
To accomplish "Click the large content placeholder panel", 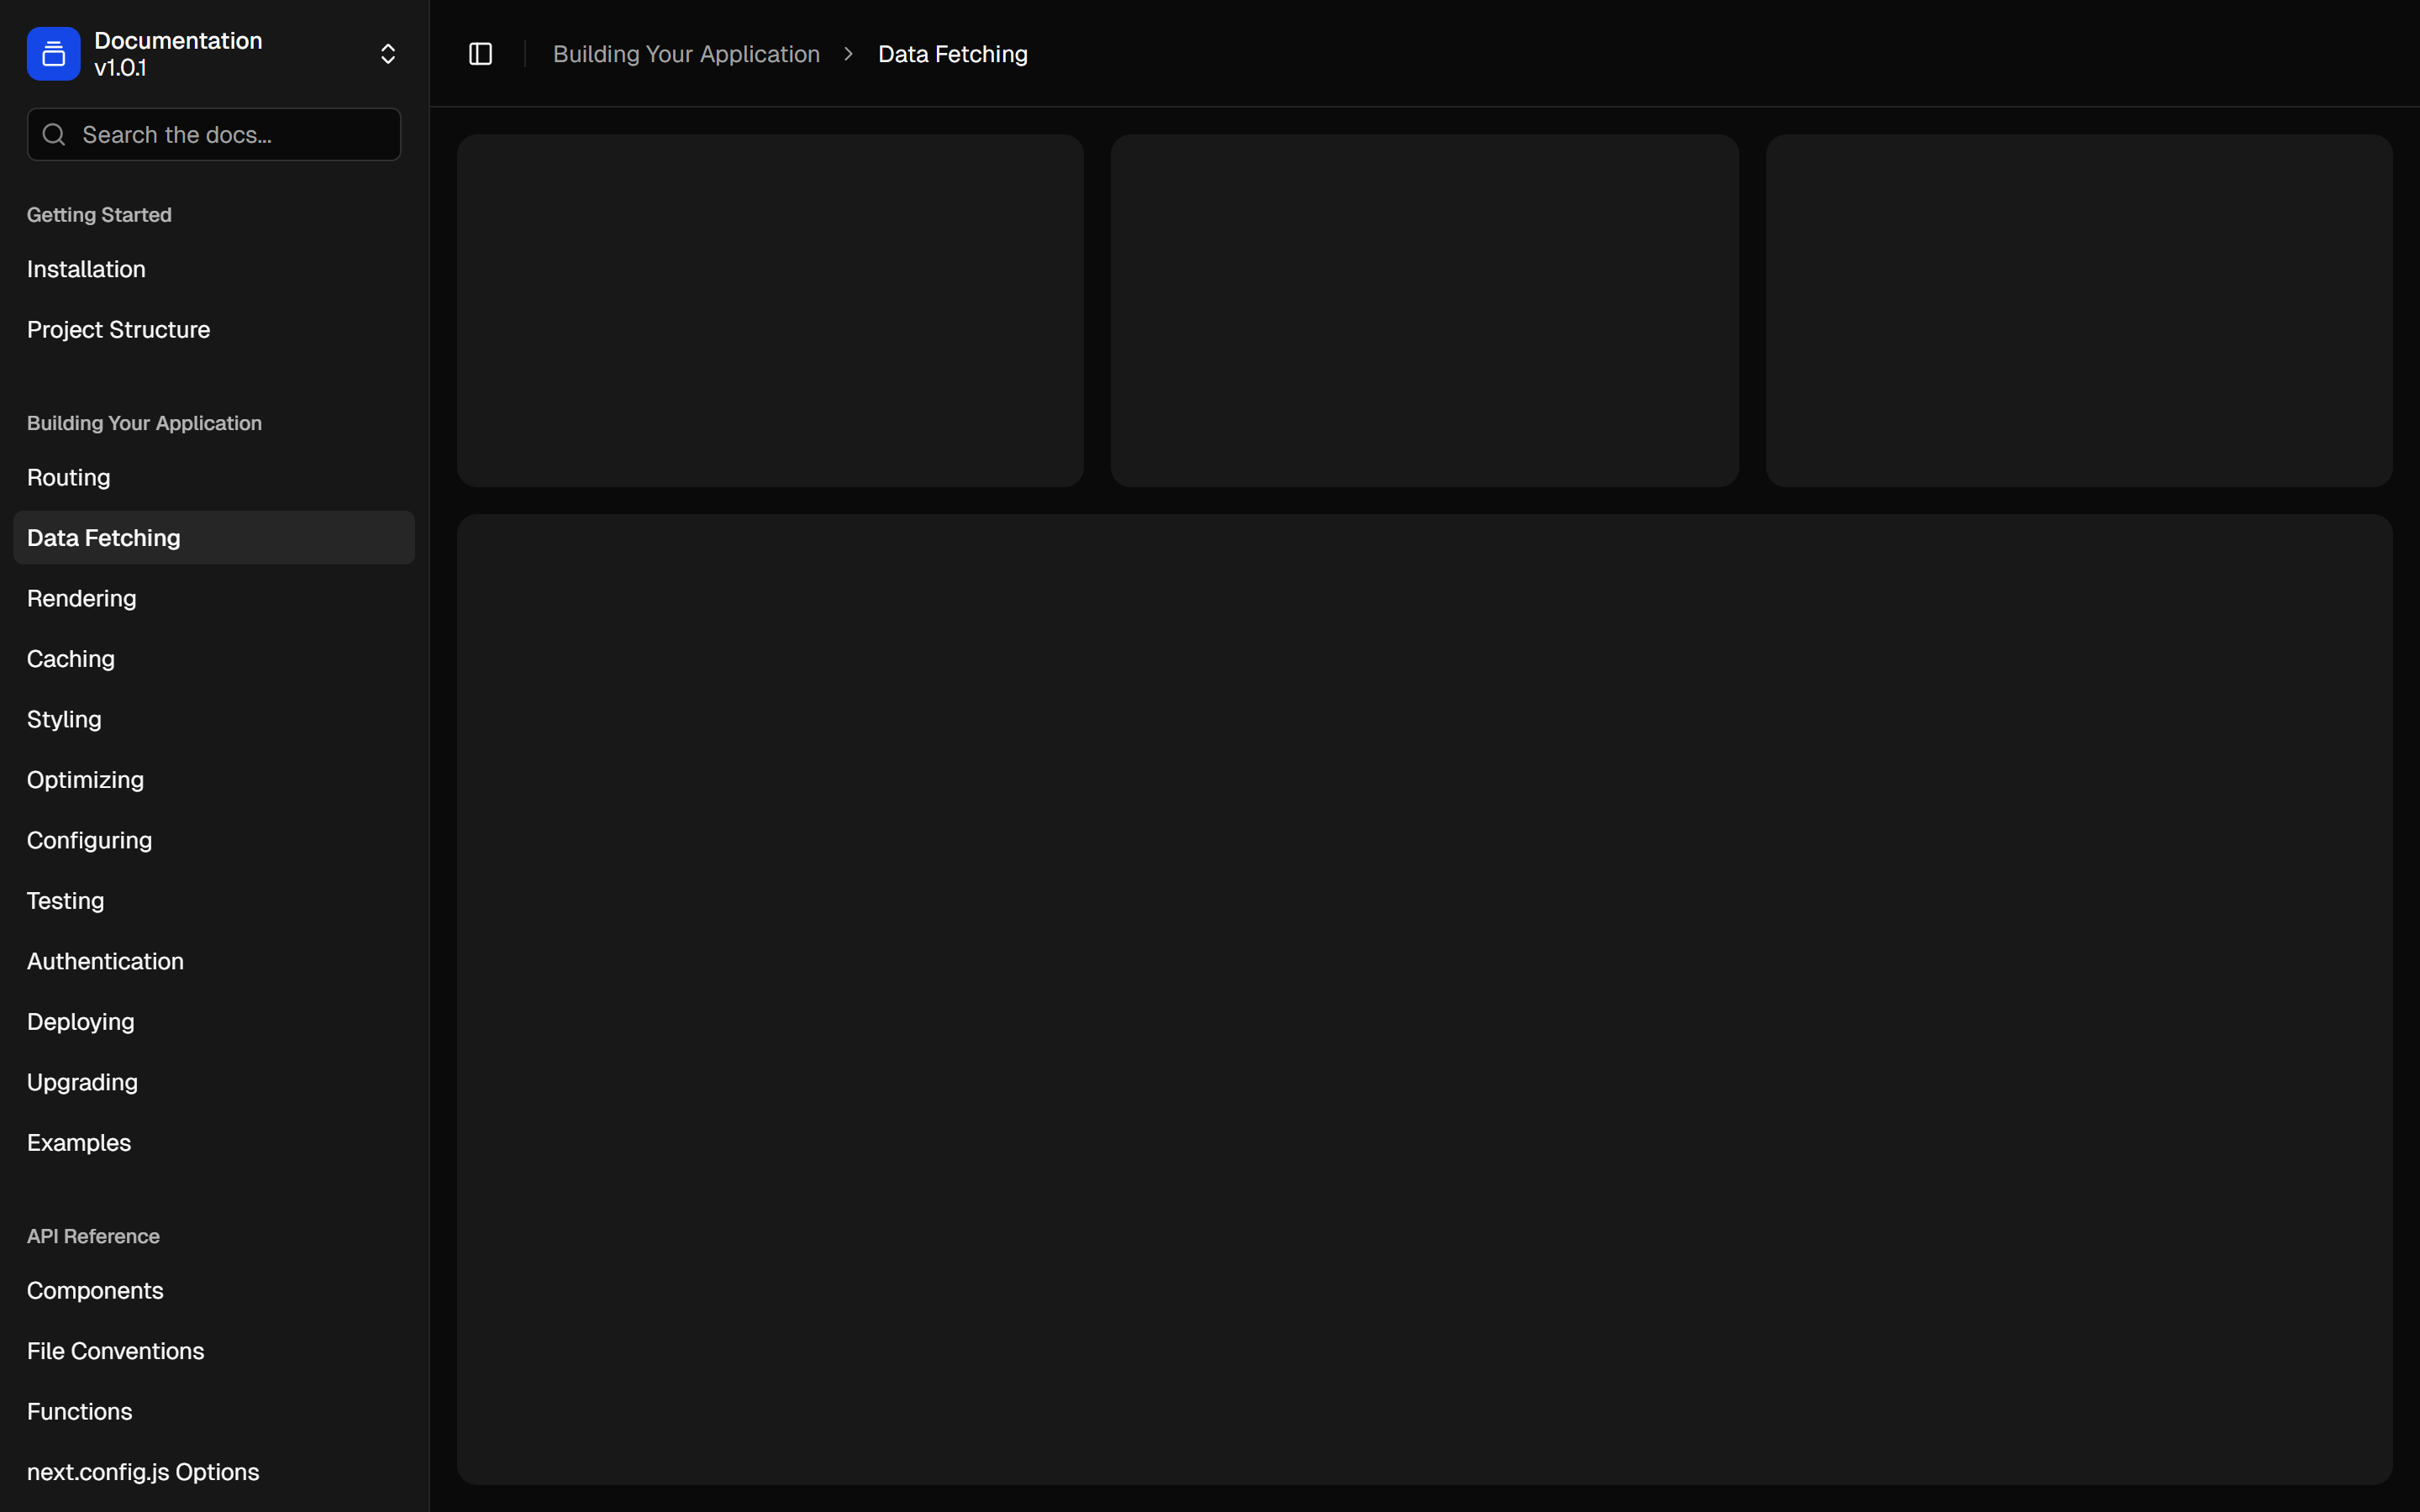I will tap(1424, 999).
